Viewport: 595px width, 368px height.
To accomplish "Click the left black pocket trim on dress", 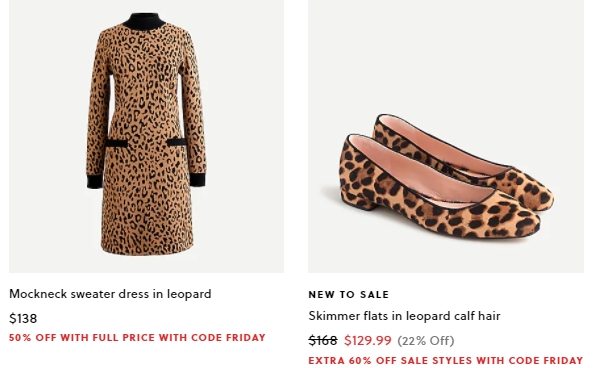I will 116,143.
